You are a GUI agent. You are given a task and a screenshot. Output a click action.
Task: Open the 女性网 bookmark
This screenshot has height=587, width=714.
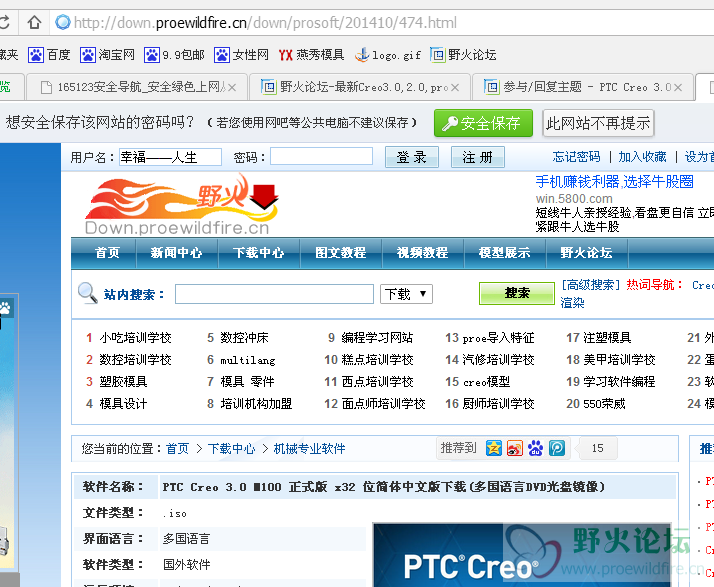click(241, 55)
